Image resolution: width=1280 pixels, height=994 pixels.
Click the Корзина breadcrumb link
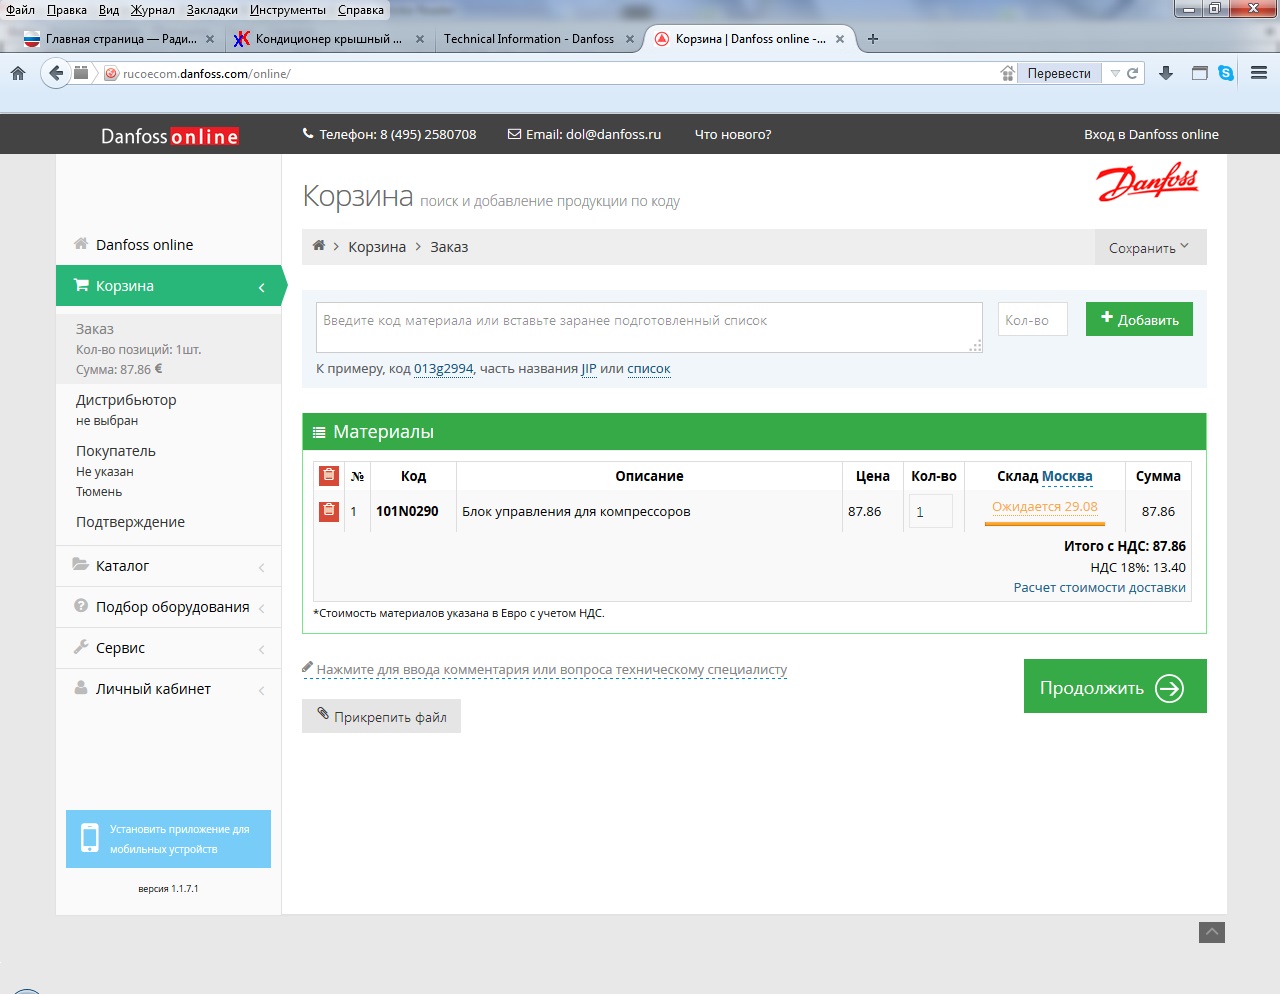(377, 247)
